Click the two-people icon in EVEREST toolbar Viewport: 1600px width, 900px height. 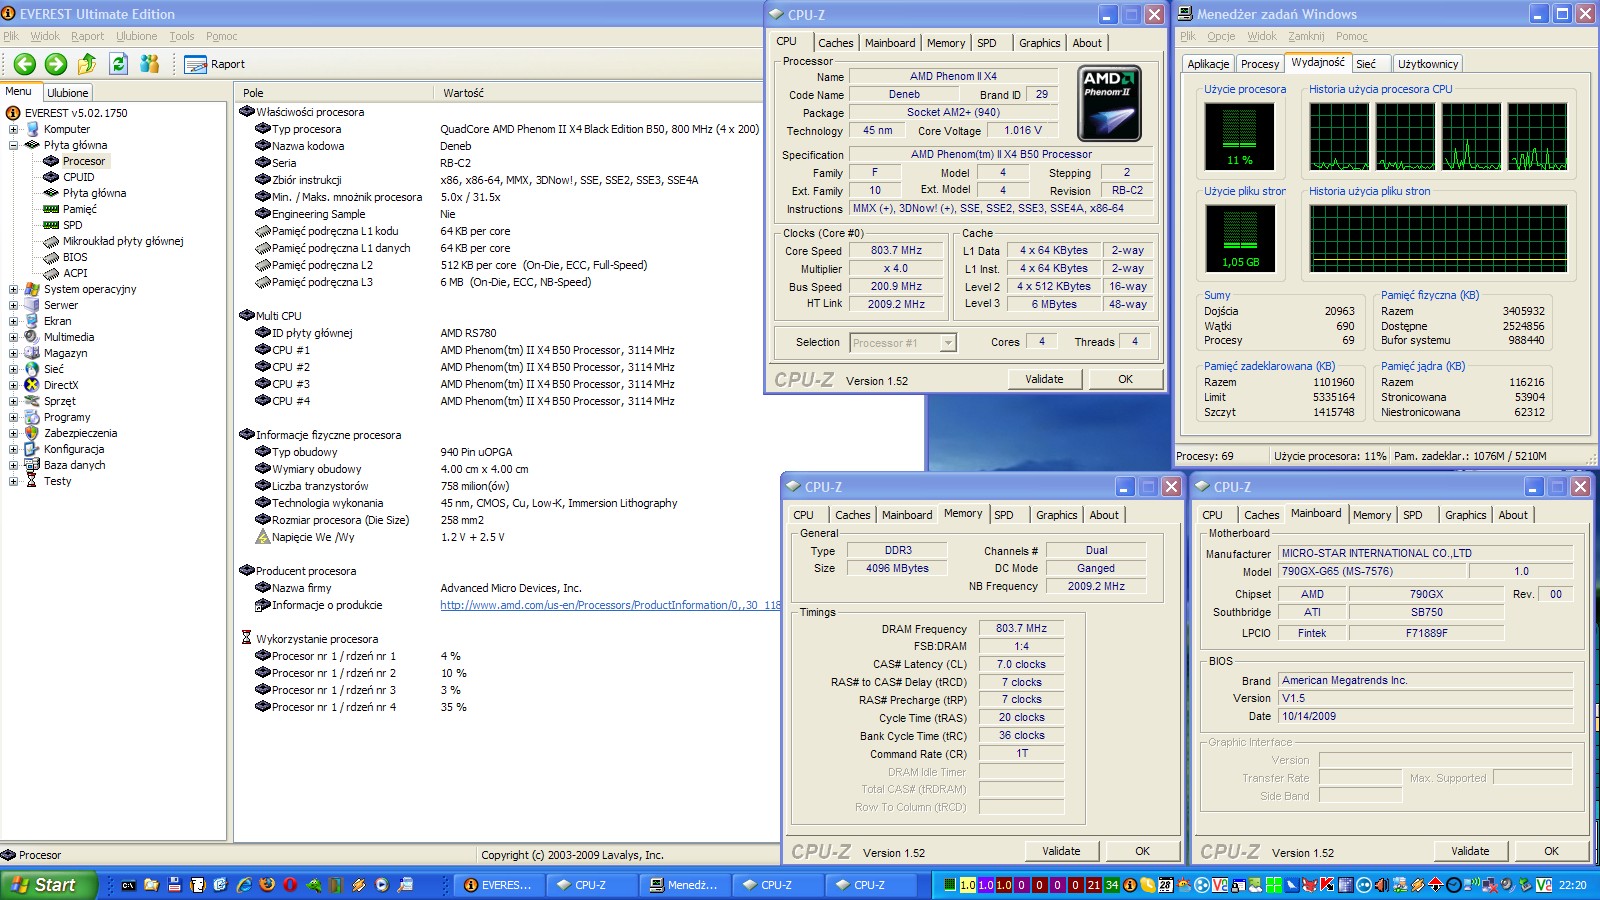pyautogui.click(x=150, y=64)
